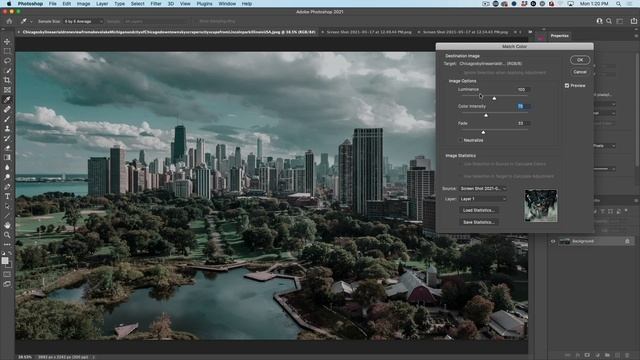Open the Share icon at top right

(x=633, y=21)
